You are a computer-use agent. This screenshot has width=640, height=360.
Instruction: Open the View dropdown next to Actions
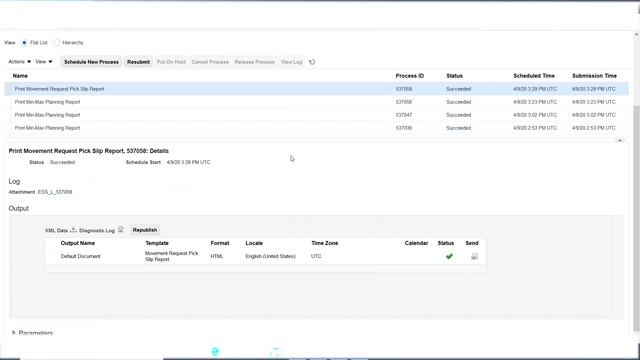(x=44, y=62)
